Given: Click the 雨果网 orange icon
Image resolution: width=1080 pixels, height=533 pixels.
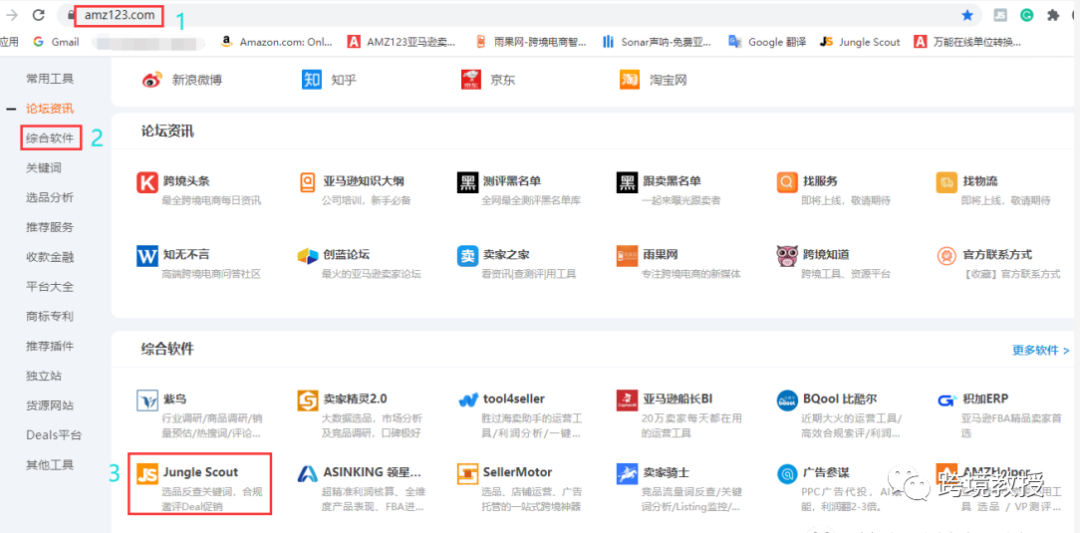Looking at the screenshot, I should coord(627,256).
